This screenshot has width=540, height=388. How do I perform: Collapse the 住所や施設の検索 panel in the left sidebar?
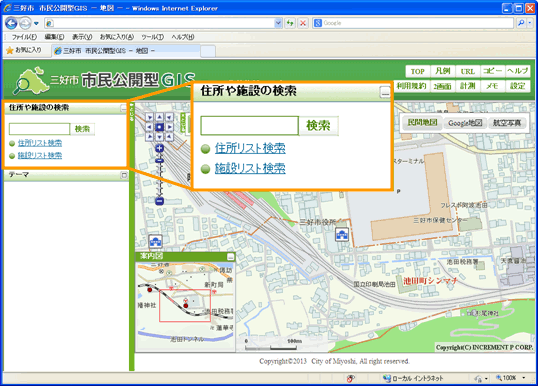(x=124, y=108)
